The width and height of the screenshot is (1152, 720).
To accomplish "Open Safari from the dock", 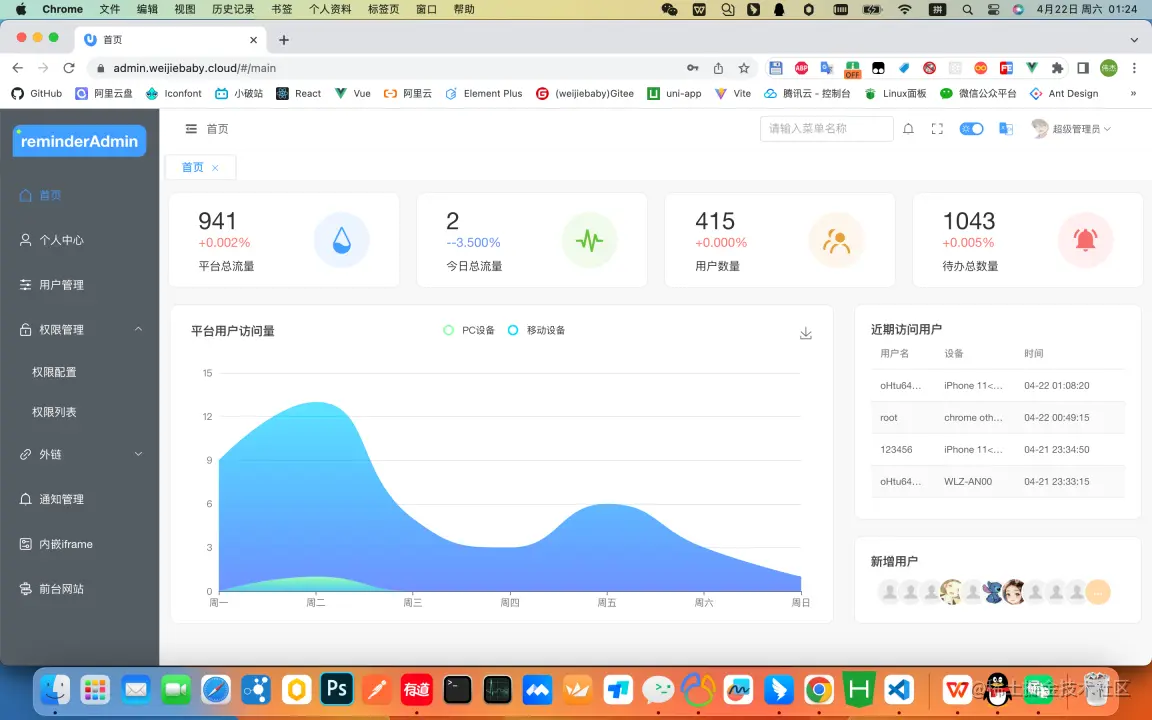I will (x=216, y=689).
